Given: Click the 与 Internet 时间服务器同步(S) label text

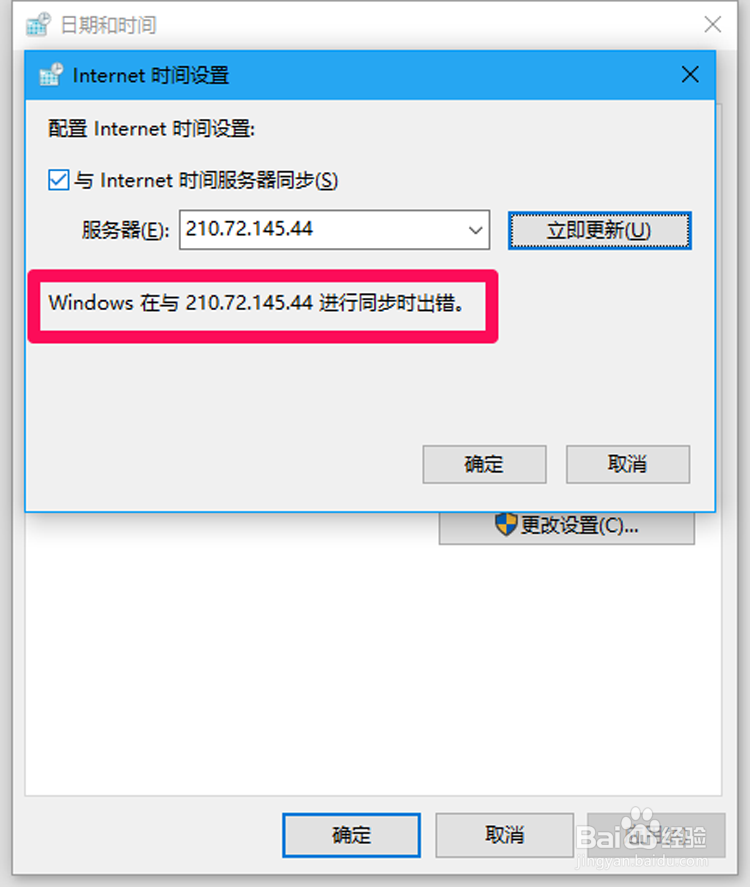Looking at the screenshot, I should tap(206, 180).
